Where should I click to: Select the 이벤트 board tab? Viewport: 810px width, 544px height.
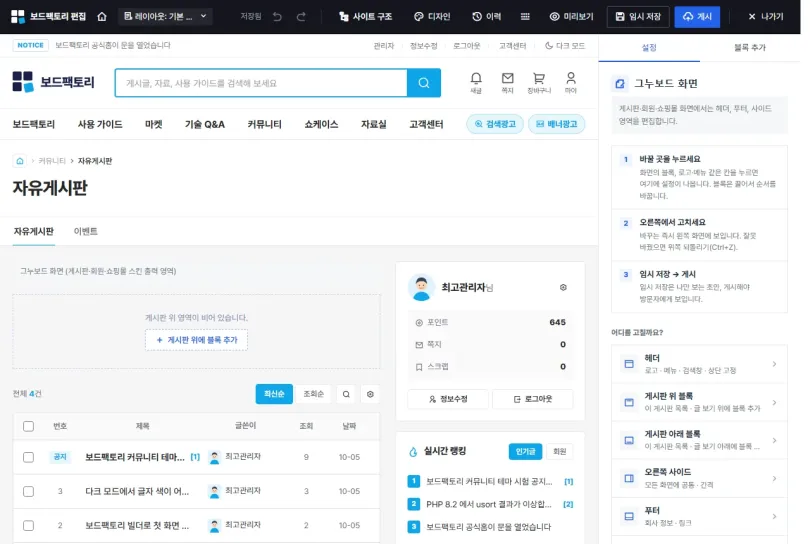[85, 231]
